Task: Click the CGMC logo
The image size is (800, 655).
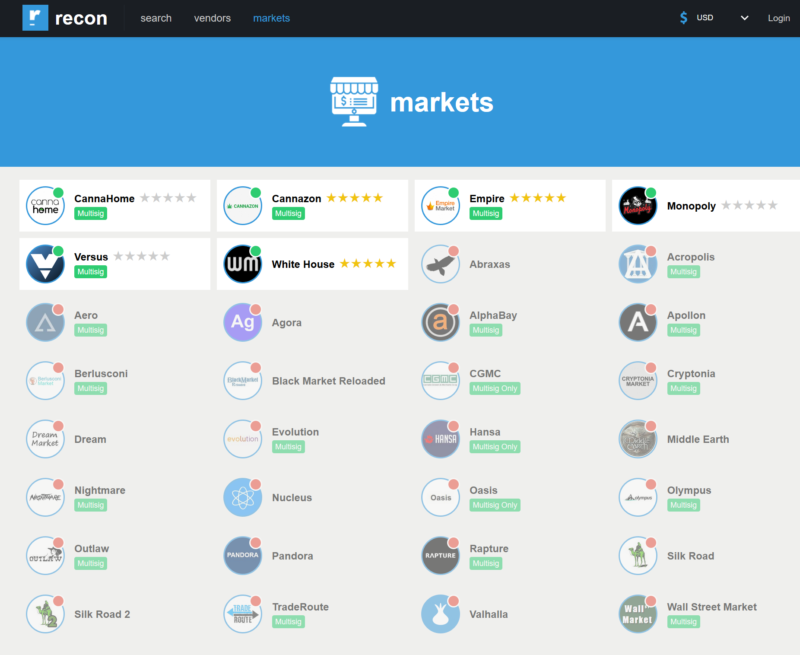Action: pos(440,381)
